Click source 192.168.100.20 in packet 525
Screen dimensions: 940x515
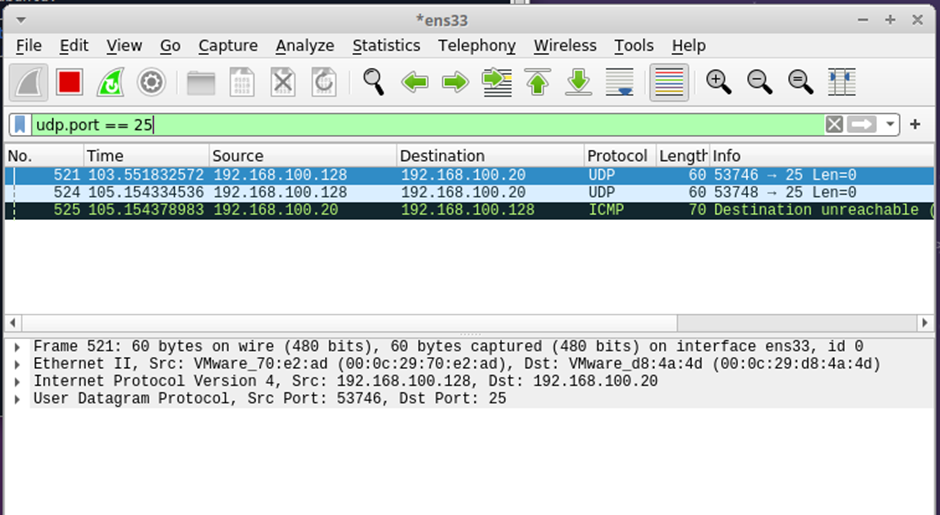(276, 210)
